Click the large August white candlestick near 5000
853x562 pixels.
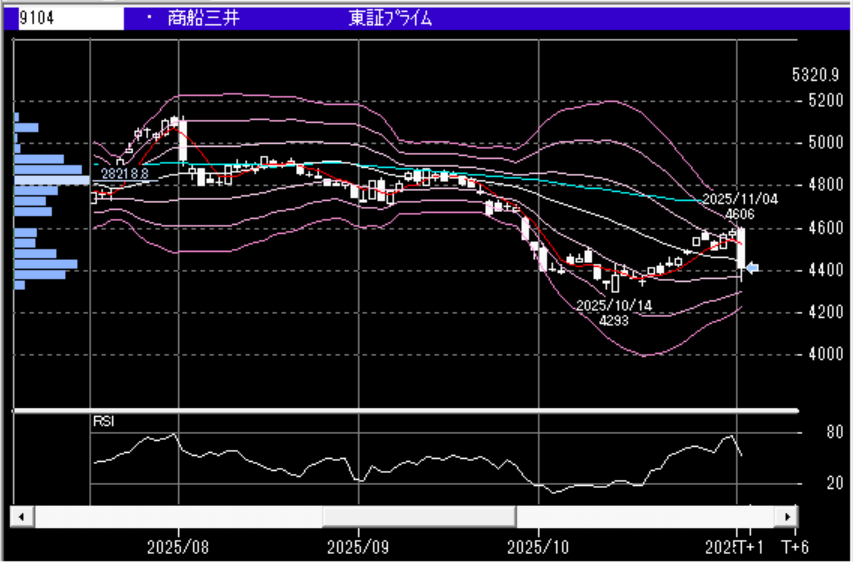pos(183,140)
